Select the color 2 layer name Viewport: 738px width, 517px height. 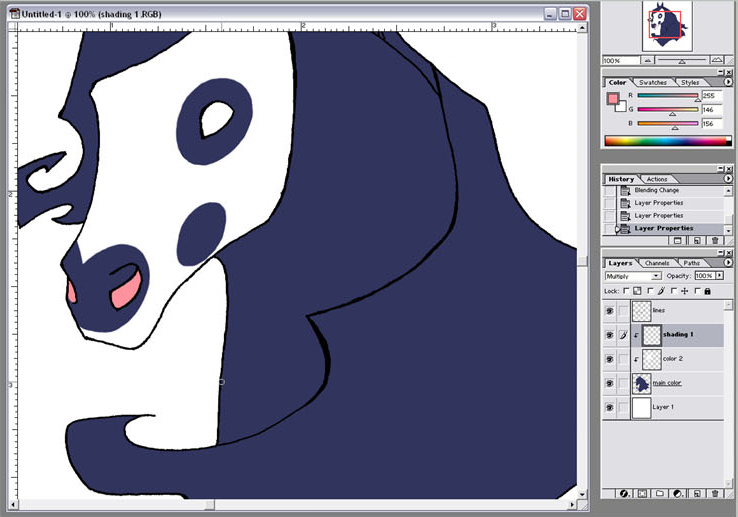click(673, 359)
